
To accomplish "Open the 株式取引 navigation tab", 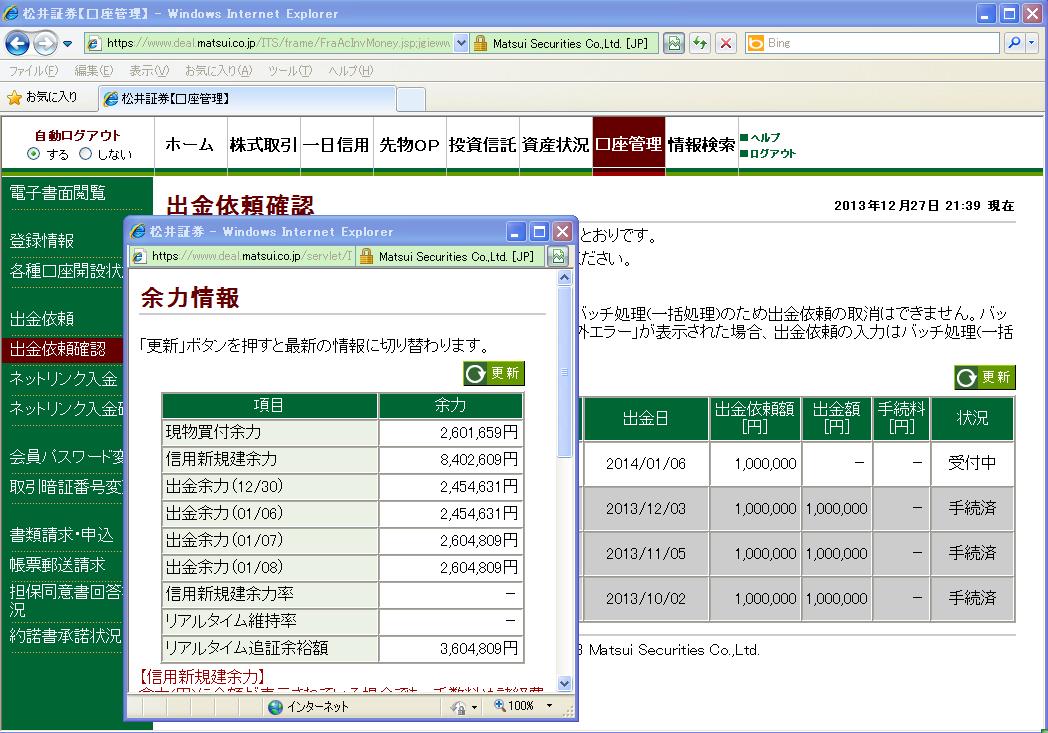I will (263, 145).
